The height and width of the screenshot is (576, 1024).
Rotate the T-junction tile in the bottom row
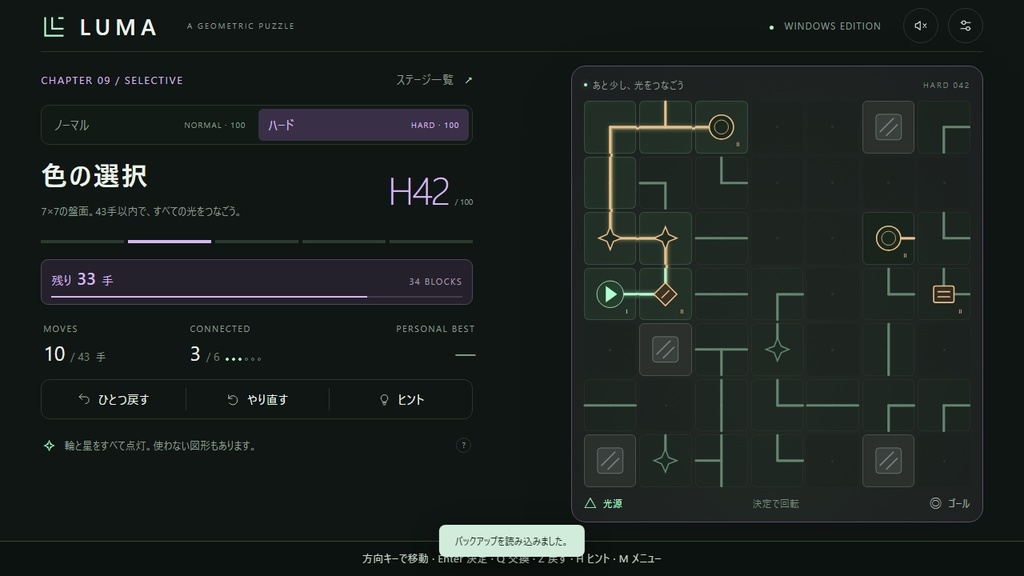click(x=721, y=460)
